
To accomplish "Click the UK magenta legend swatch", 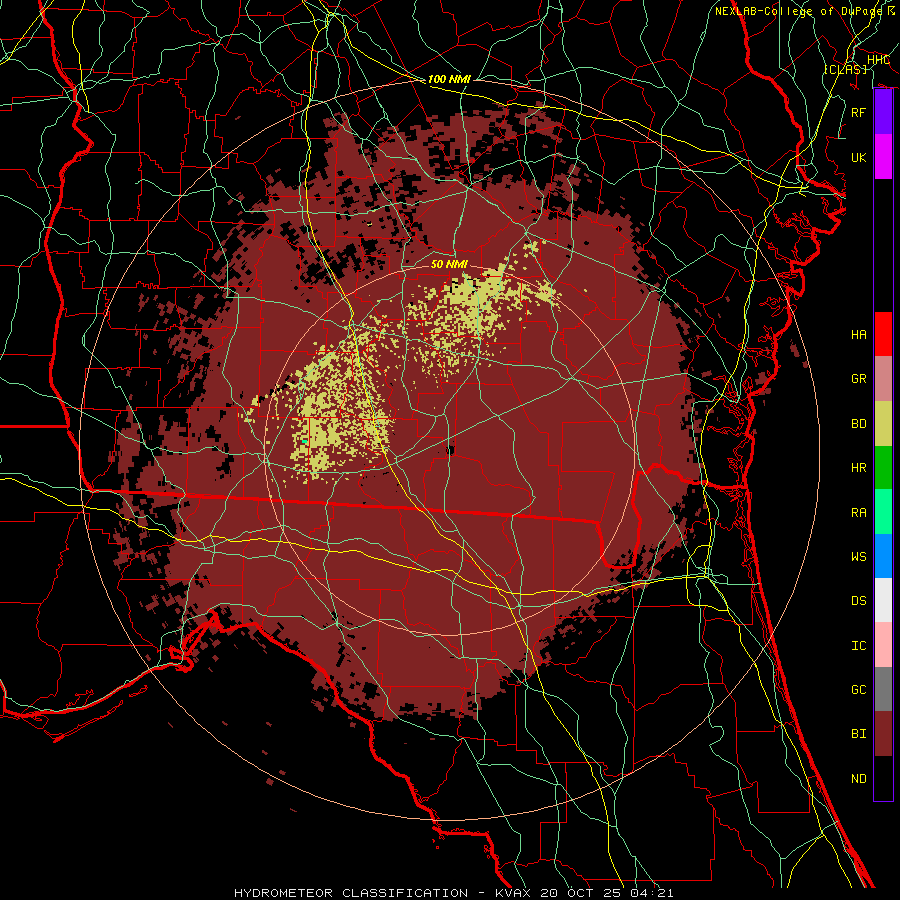I will (883, 157).
